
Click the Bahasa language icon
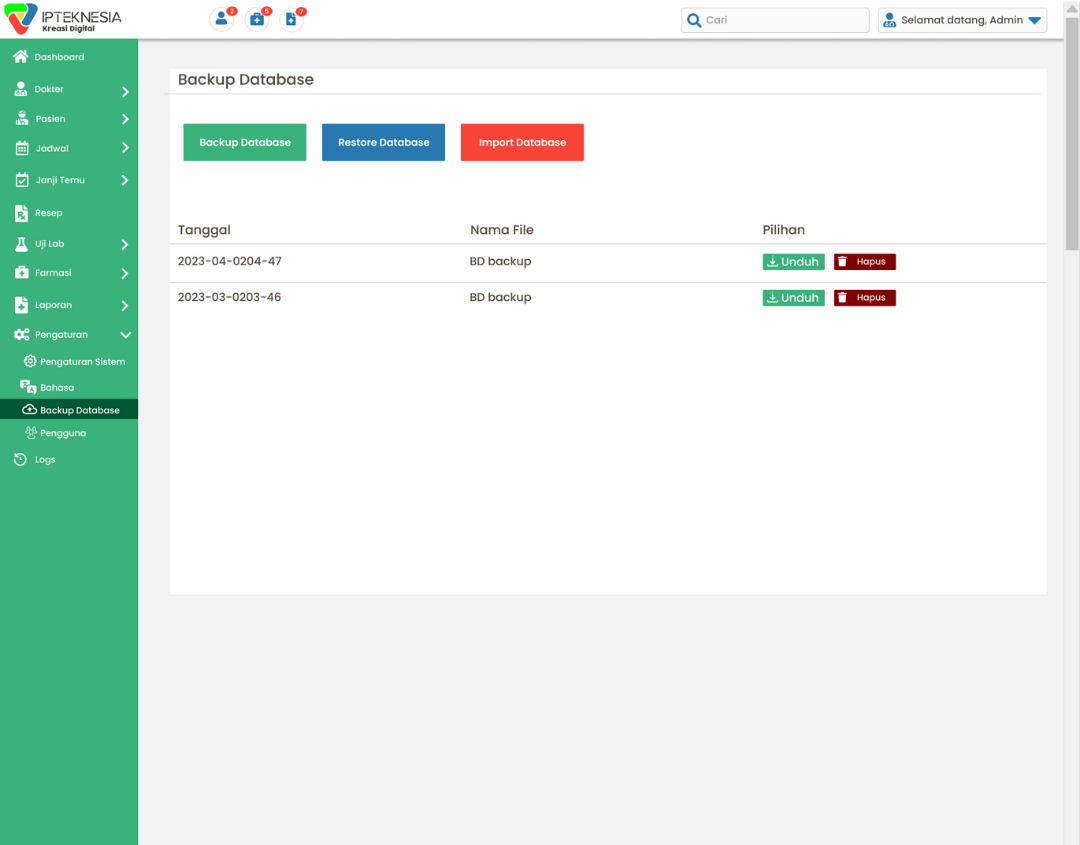28,387
